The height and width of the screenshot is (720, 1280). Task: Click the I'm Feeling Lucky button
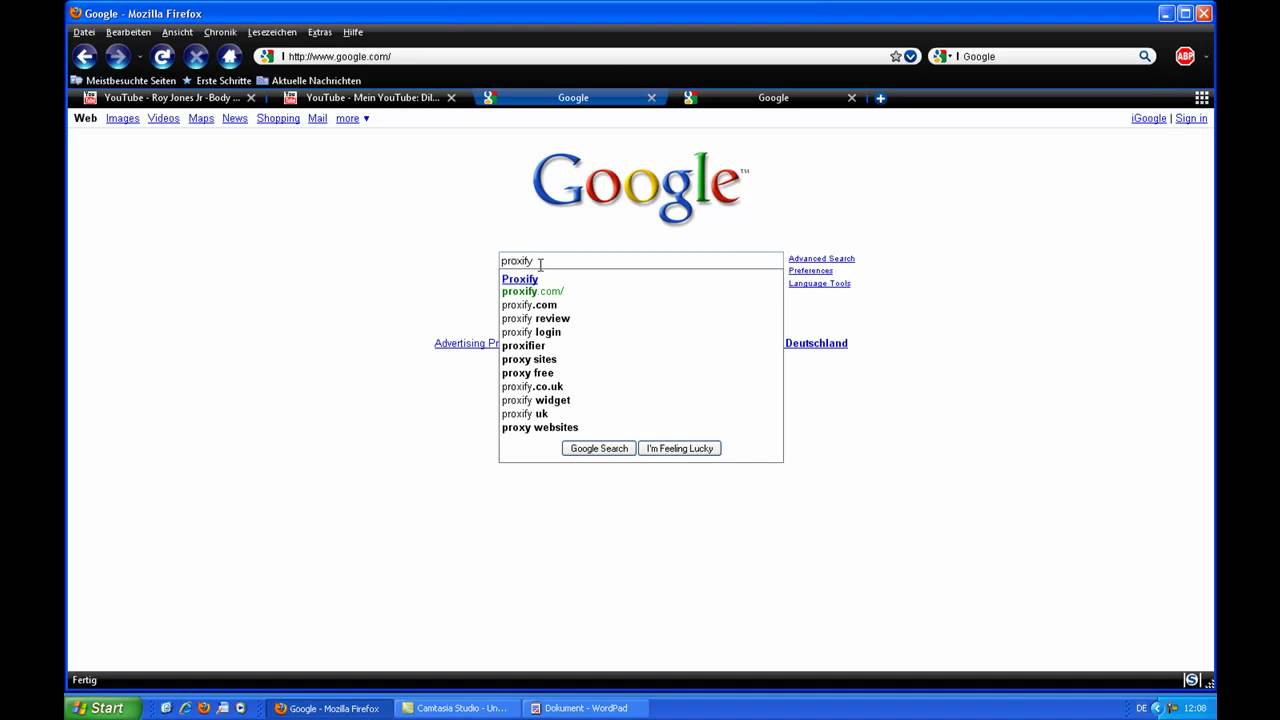680,448
